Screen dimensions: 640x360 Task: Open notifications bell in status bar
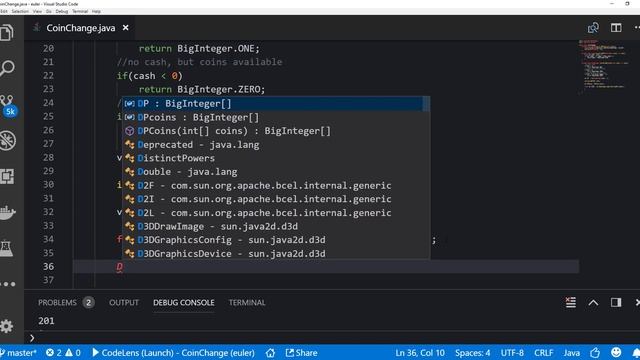coord(636,353)
